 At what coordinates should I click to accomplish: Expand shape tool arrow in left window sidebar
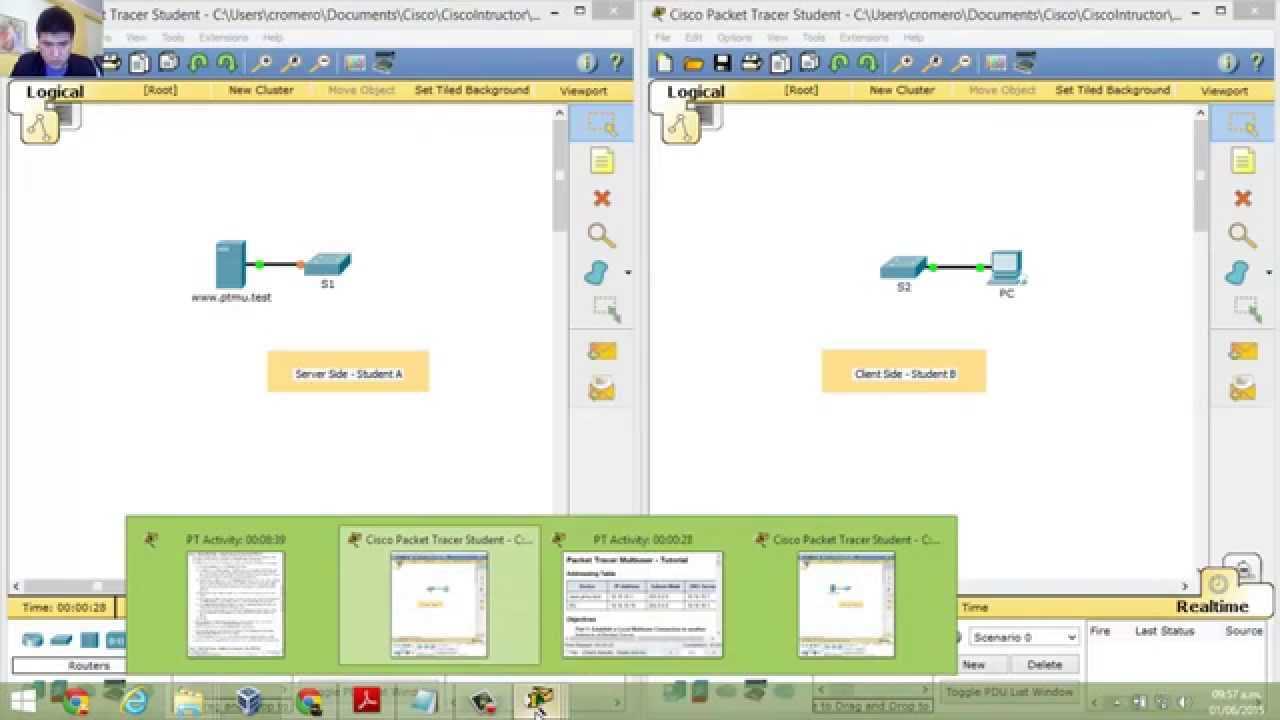pyautogui.click(x=628, y=273)
